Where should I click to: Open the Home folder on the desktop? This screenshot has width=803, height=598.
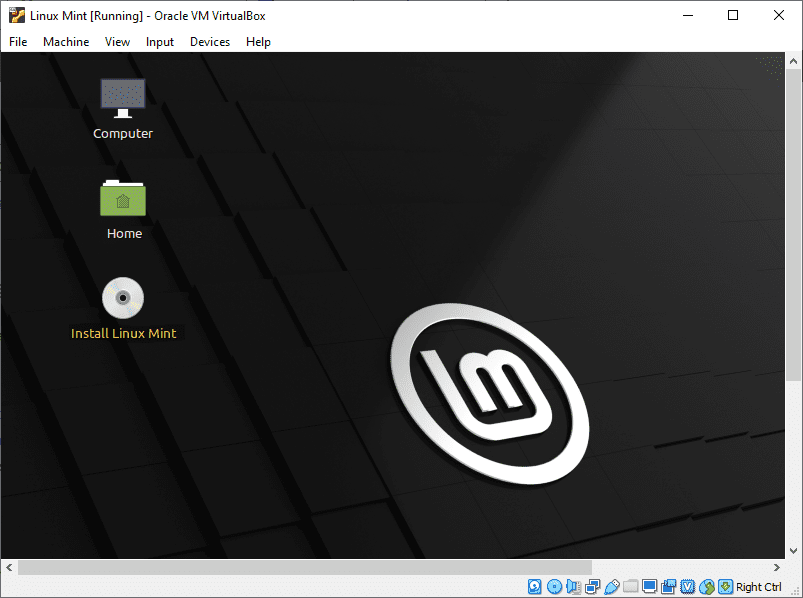point(123,198)
